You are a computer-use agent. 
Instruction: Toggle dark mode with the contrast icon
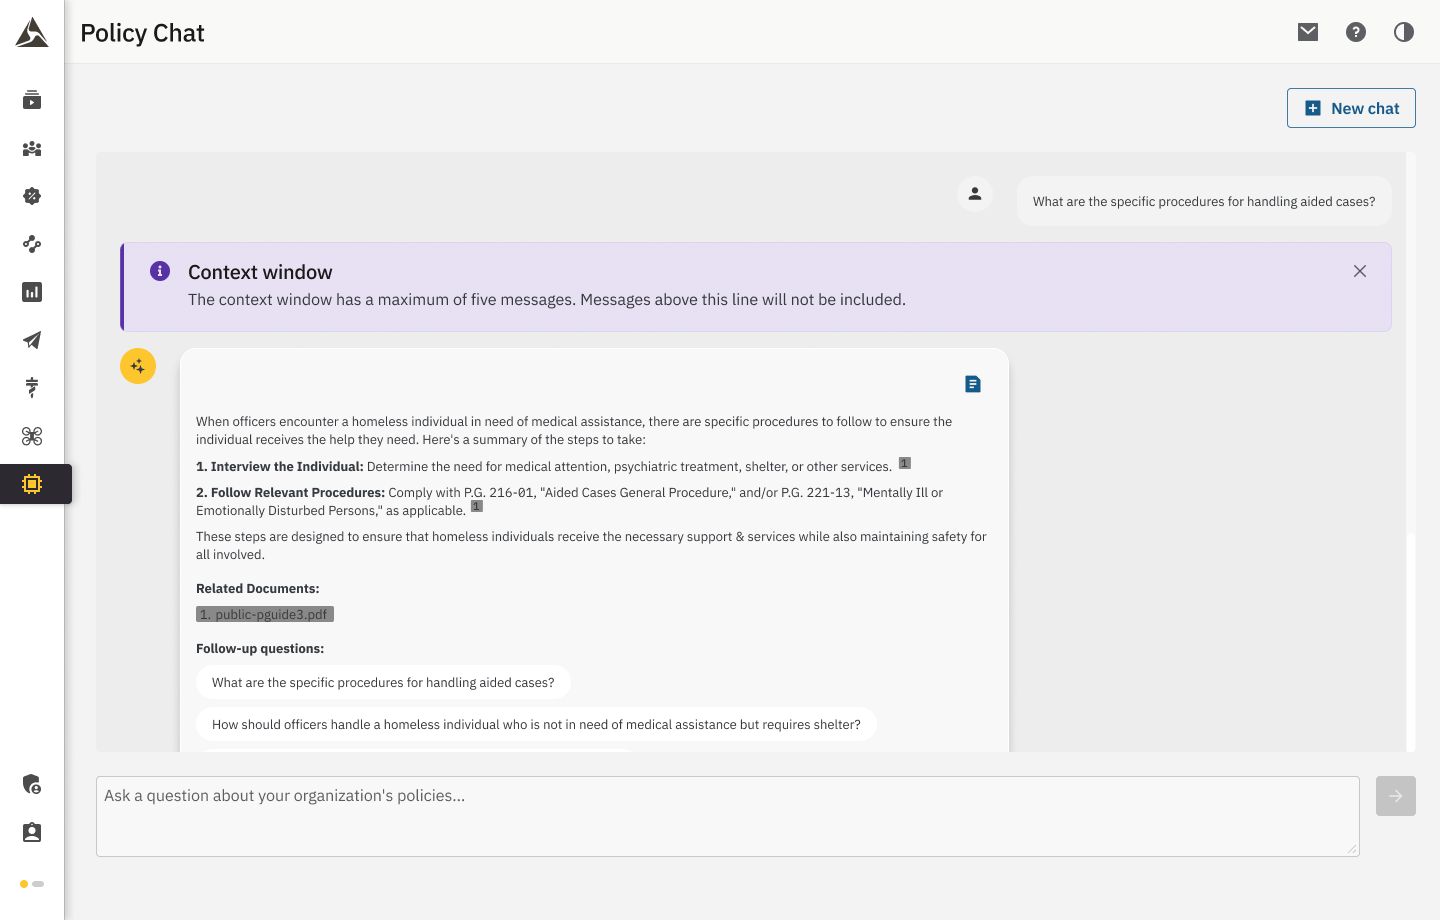click(1403, 31)
